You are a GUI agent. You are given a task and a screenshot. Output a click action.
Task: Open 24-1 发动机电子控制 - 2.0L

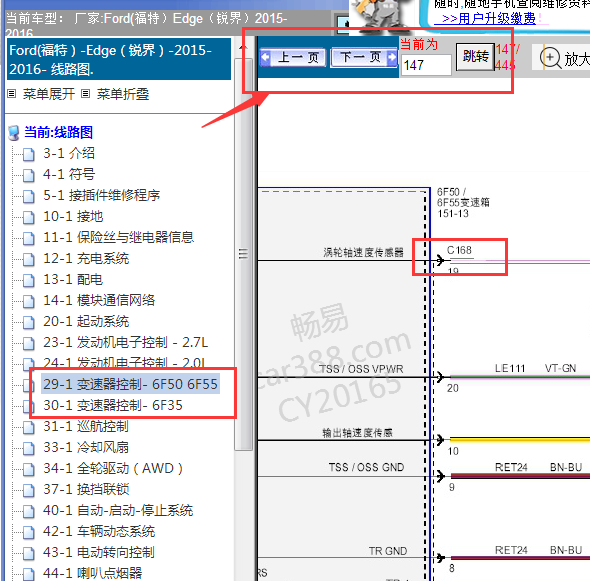(124, 362)
